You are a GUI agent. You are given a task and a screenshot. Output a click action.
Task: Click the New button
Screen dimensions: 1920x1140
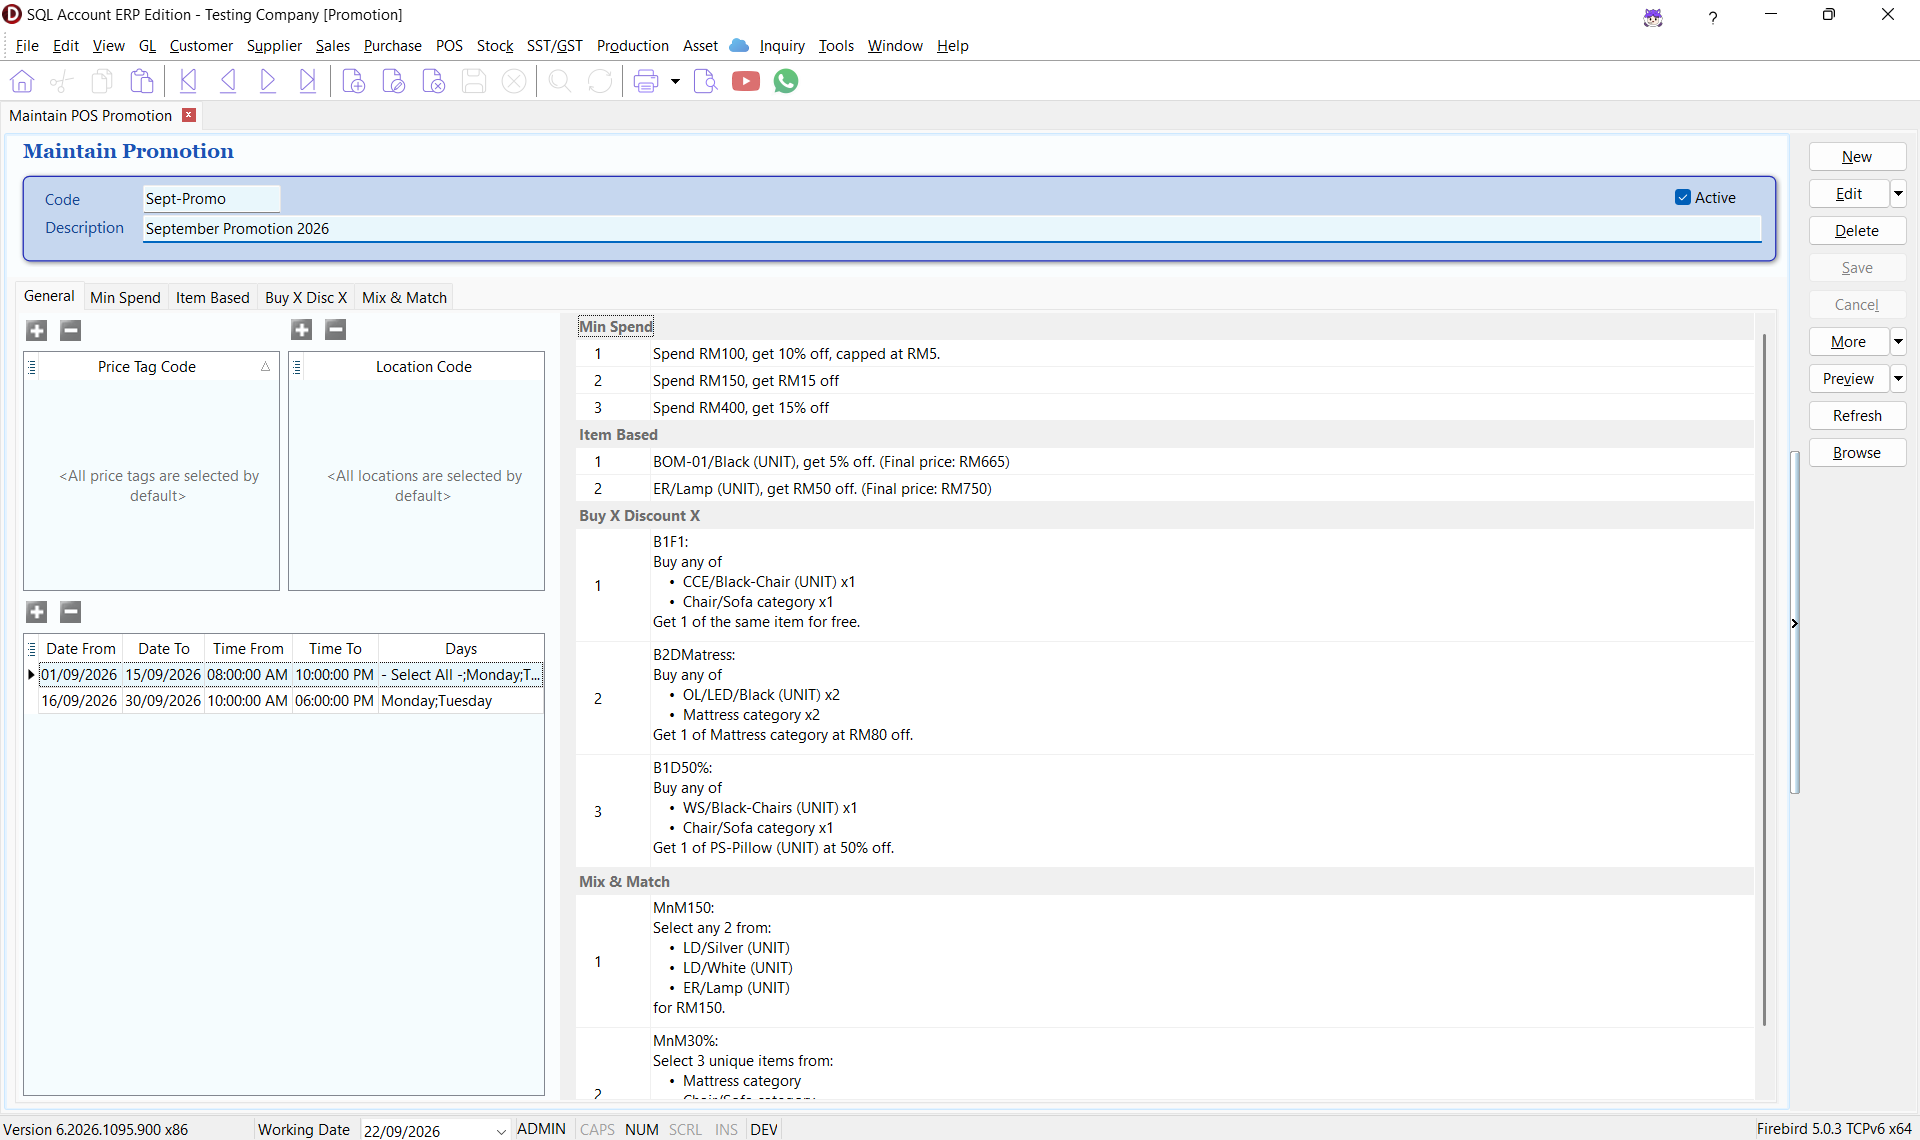pyautogui.click(x=1857, y=157)
